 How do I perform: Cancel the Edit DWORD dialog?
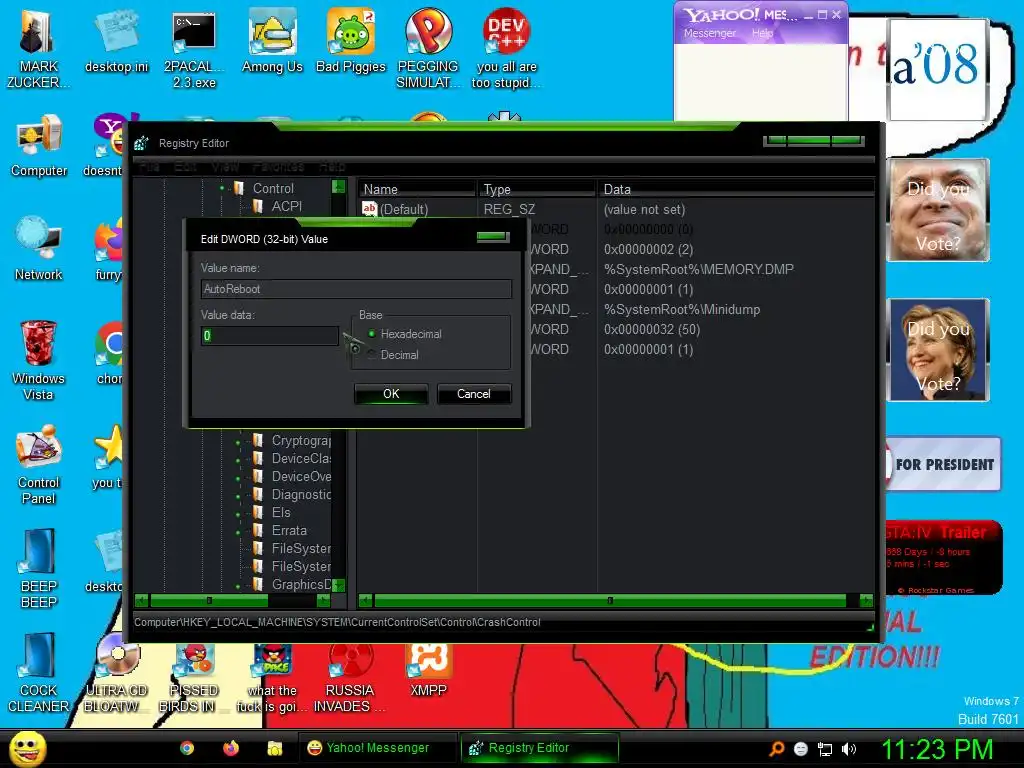click(473, 394)
